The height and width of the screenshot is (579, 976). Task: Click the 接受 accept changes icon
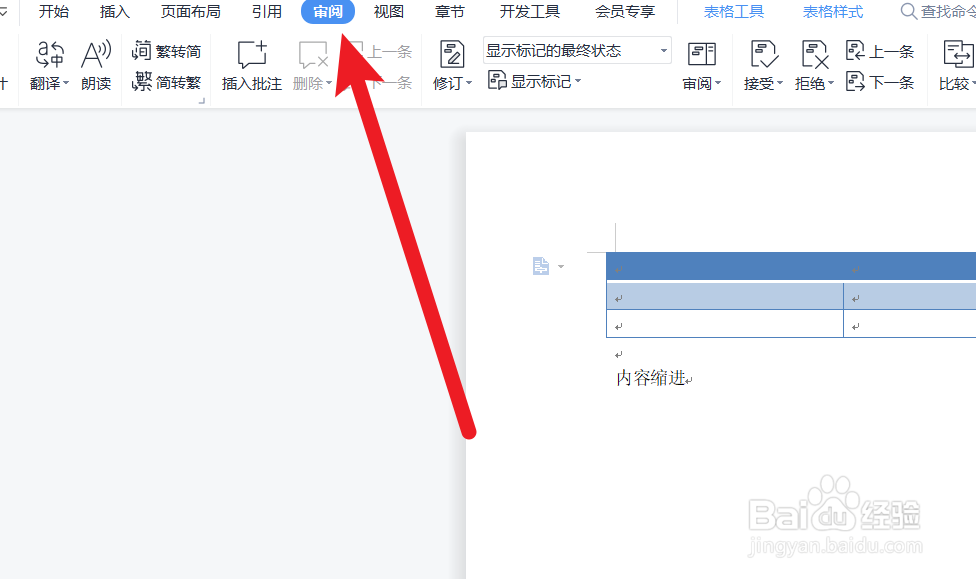pyautogui.click(x=763, y=55)
